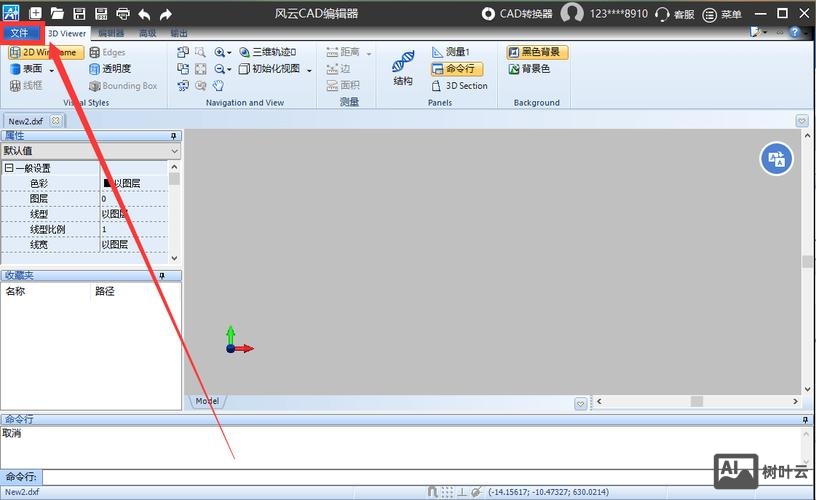Viewport: 816px width, 500px height.
Task: Switch to the 编辑器 ribbon tab
Action: [x=111, y=33]
